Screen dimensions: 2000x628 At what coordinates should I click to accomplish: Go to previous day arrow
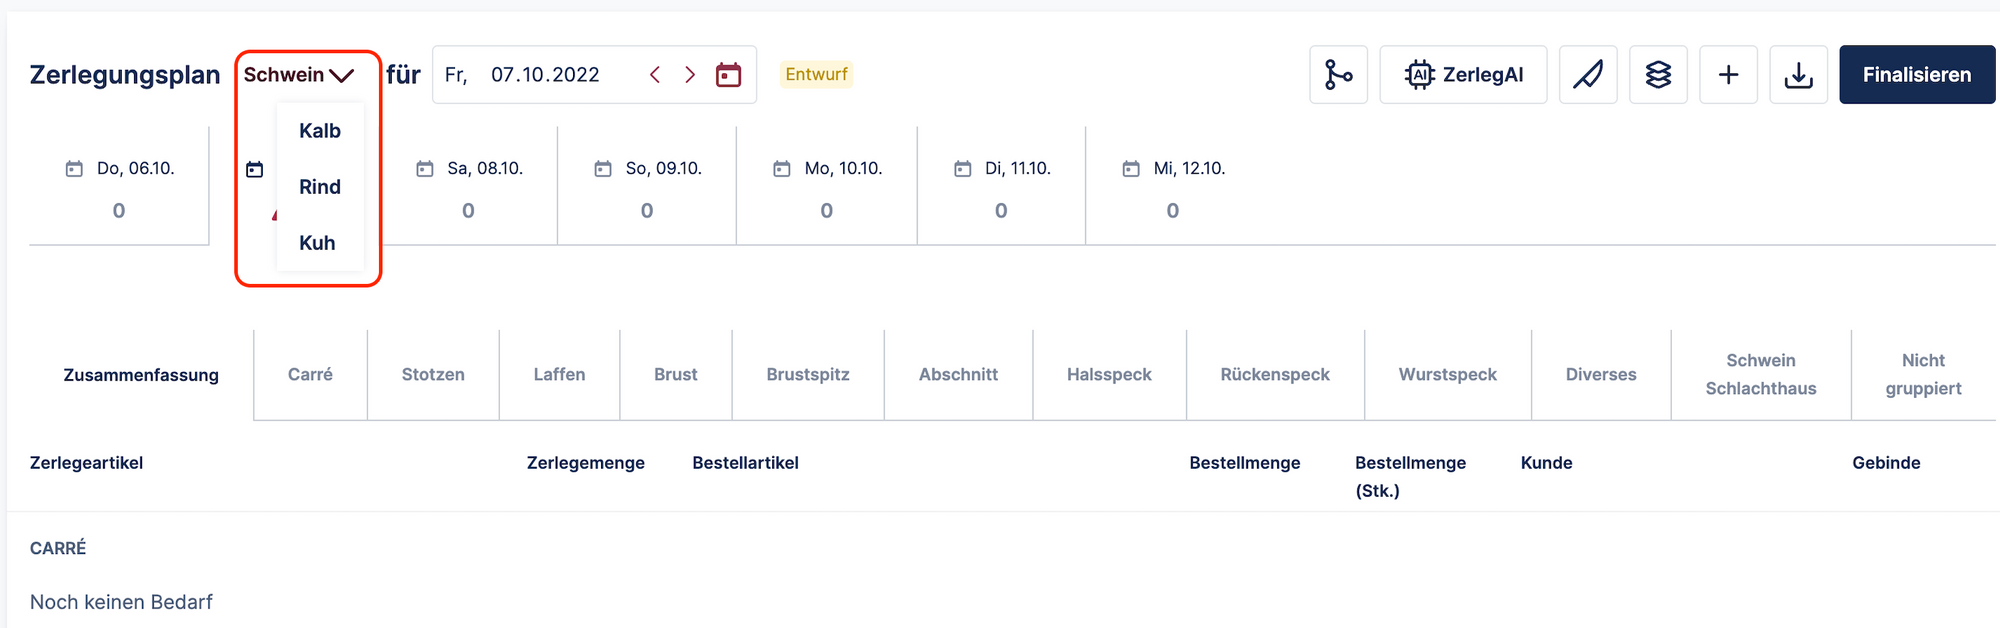(x=655, y=75)
